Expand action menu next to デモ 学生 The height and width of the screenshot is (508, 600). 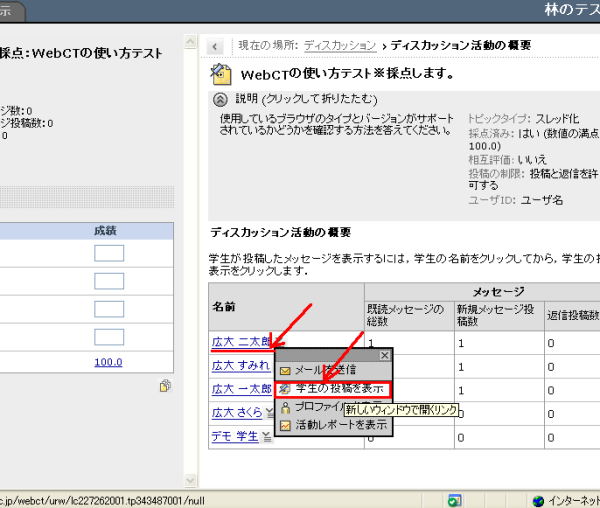point(266,436)
